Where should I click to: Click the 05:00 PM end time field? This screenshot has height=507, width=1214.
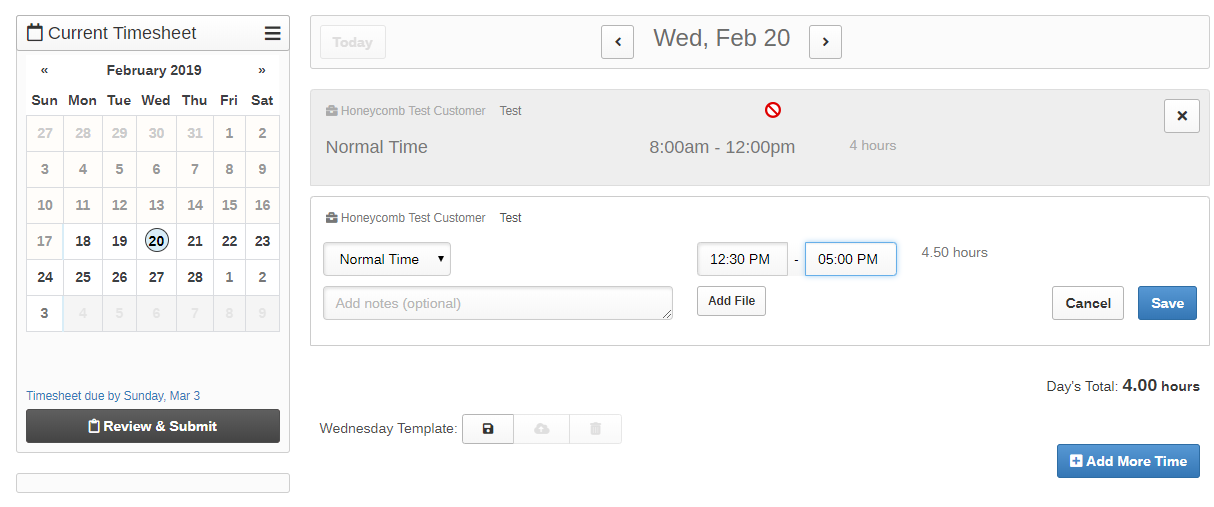coord(850,259)
